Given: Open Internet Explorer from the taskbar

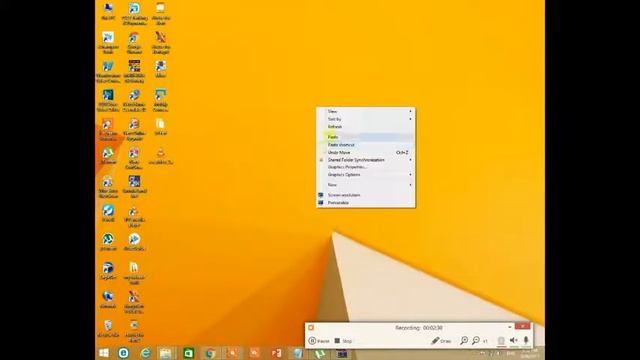Looking at the screenshot, I should pyautogui.click(x=146, y=353).
